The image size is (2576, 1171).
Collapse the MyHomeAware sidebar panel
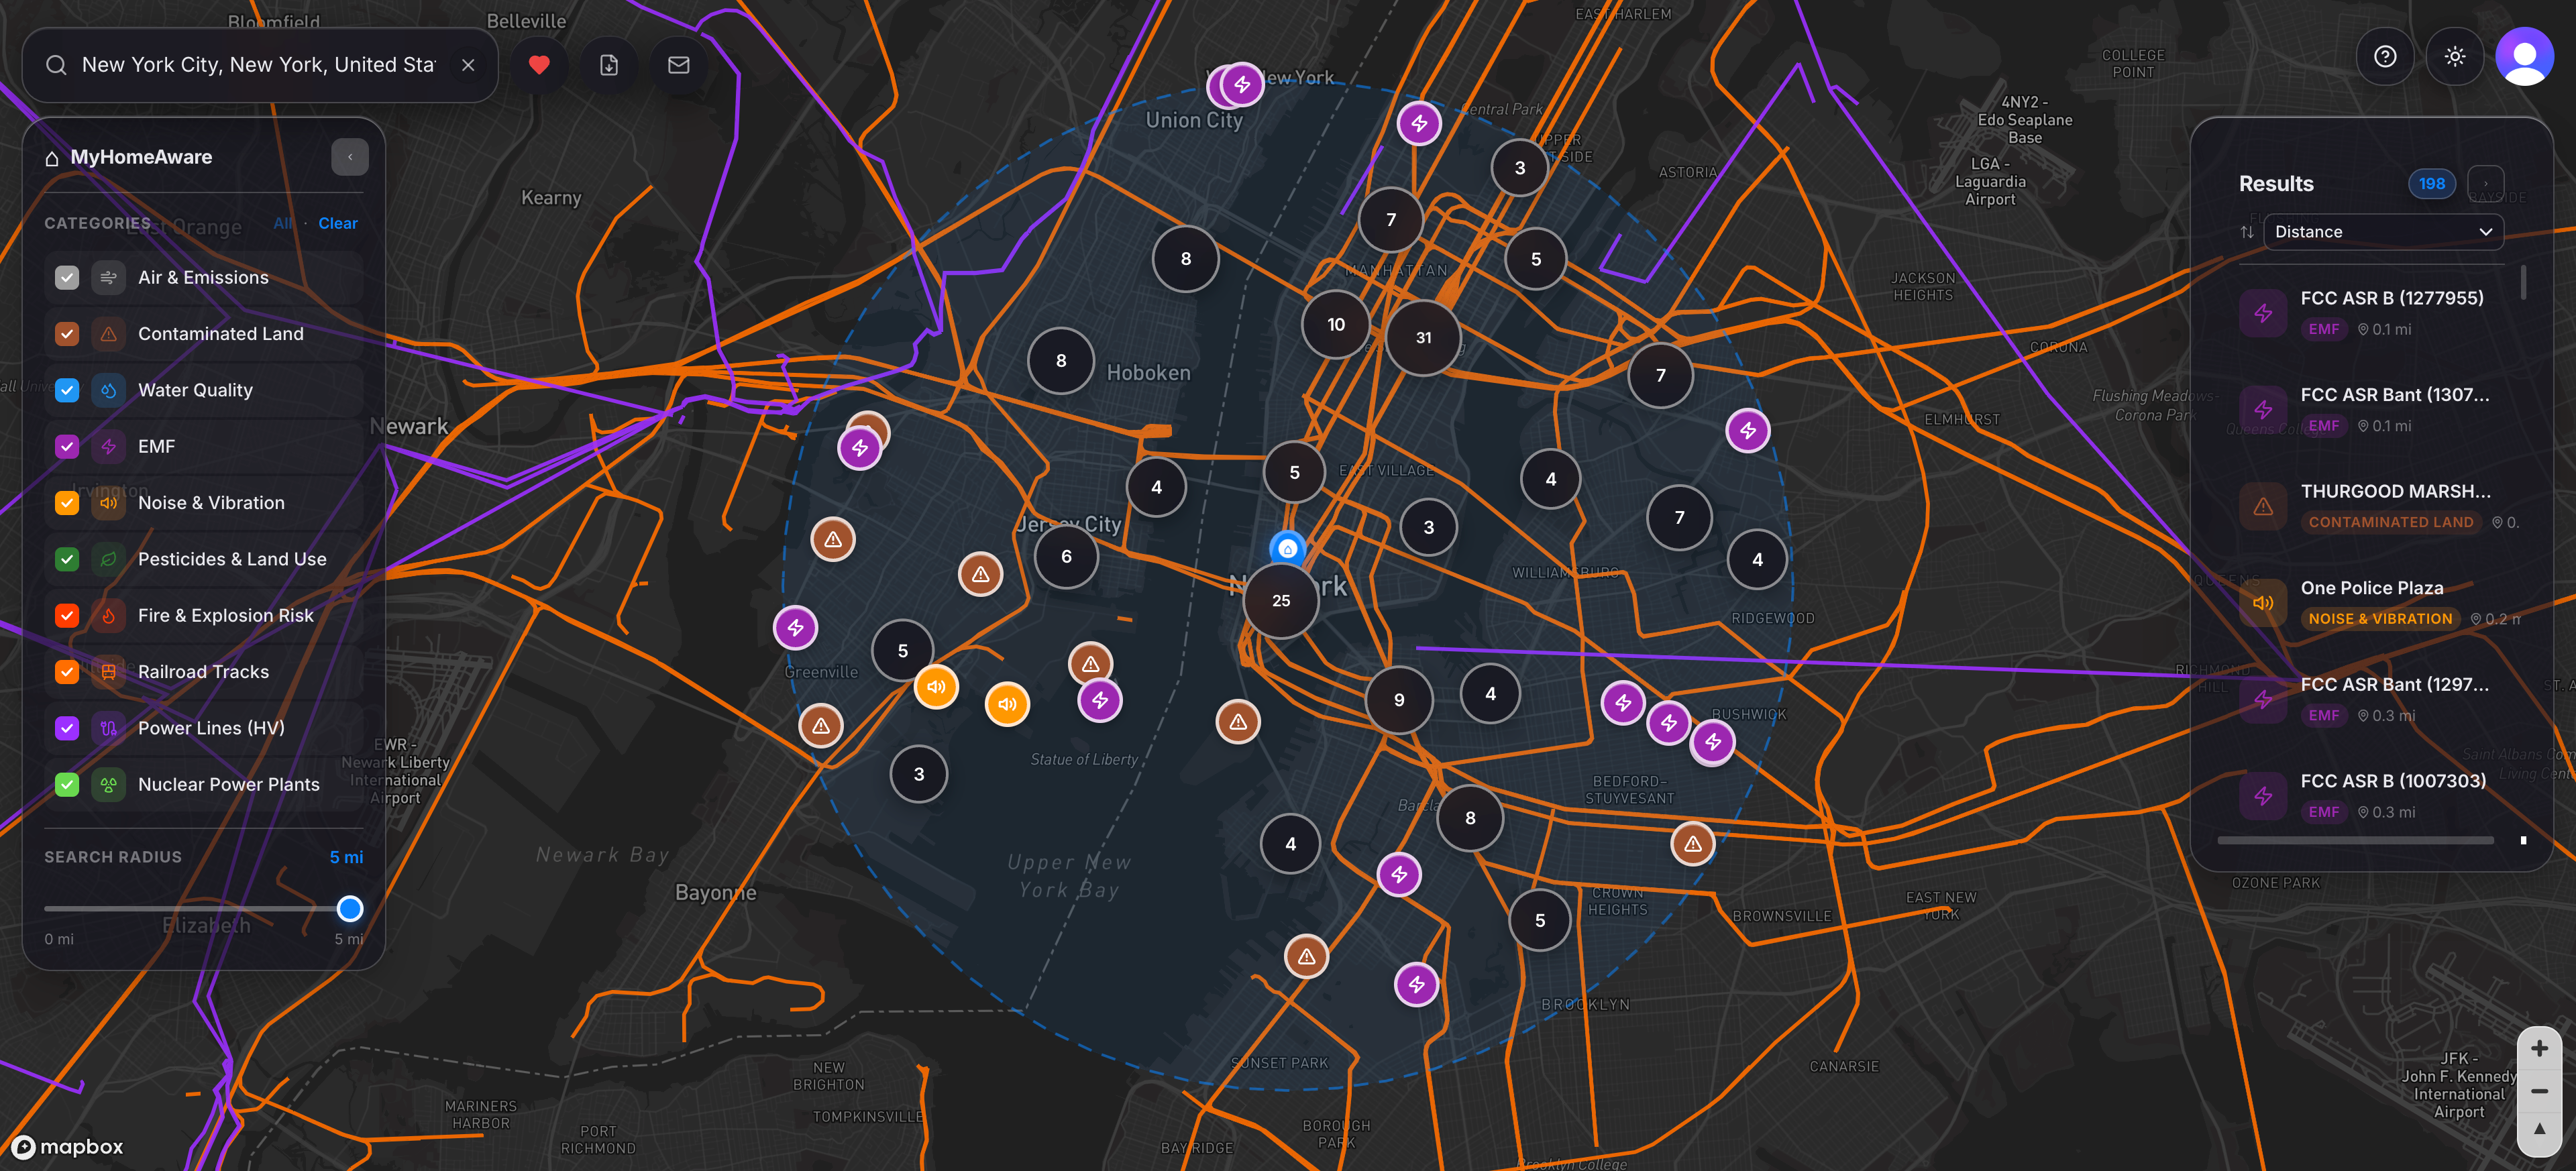(x=350, y=157)
